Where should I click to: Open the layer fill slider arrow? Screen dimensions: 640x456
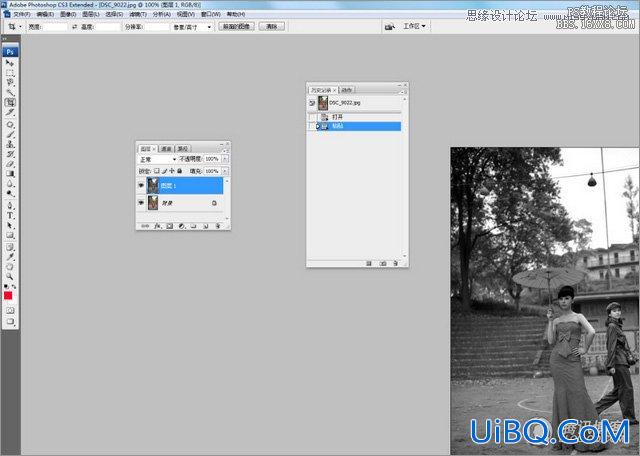(x=225, y=171)
